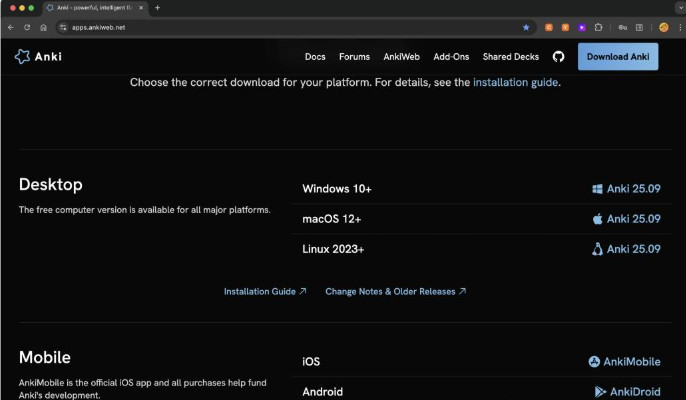Download Anki 25.09 for Linux 2023+
This screenshot has width=686, height=400.
(626, 249)
